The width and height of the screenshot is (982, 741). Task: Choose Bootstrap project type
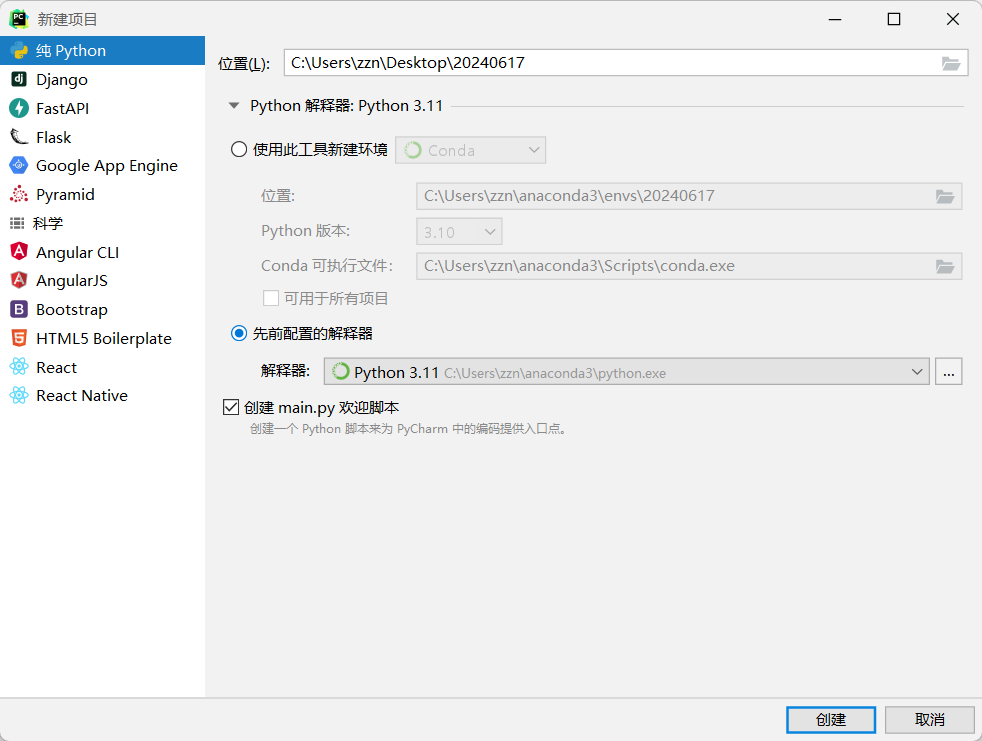tap(102, 309)
